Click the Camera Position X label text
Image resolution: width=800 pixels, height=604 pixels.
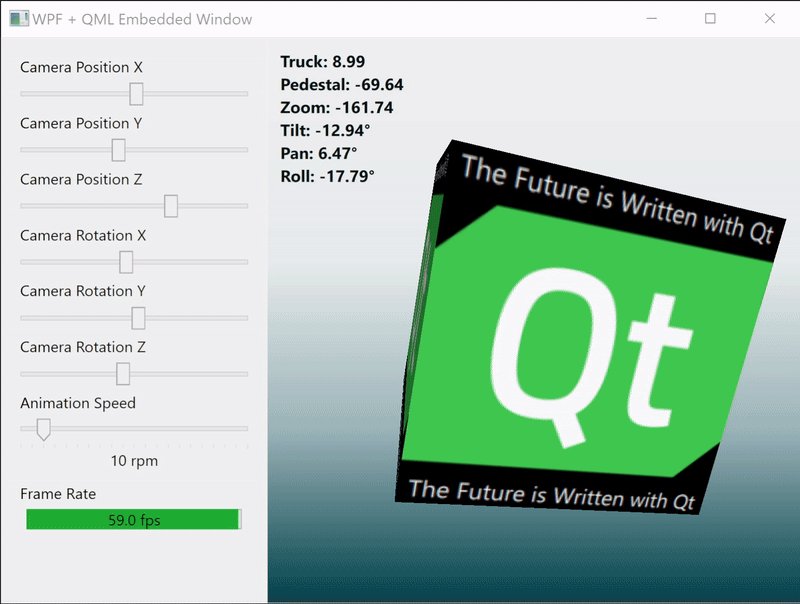(79, 67)
